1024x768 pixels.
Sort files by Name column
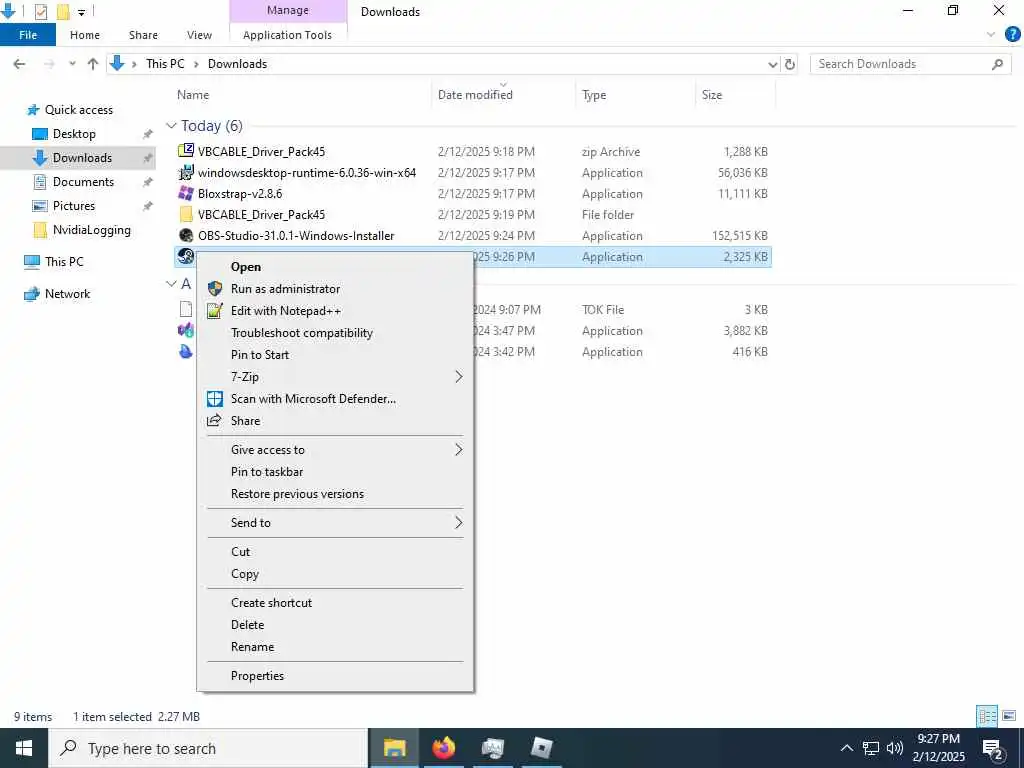pyautogui.click(x=193, y=95)
